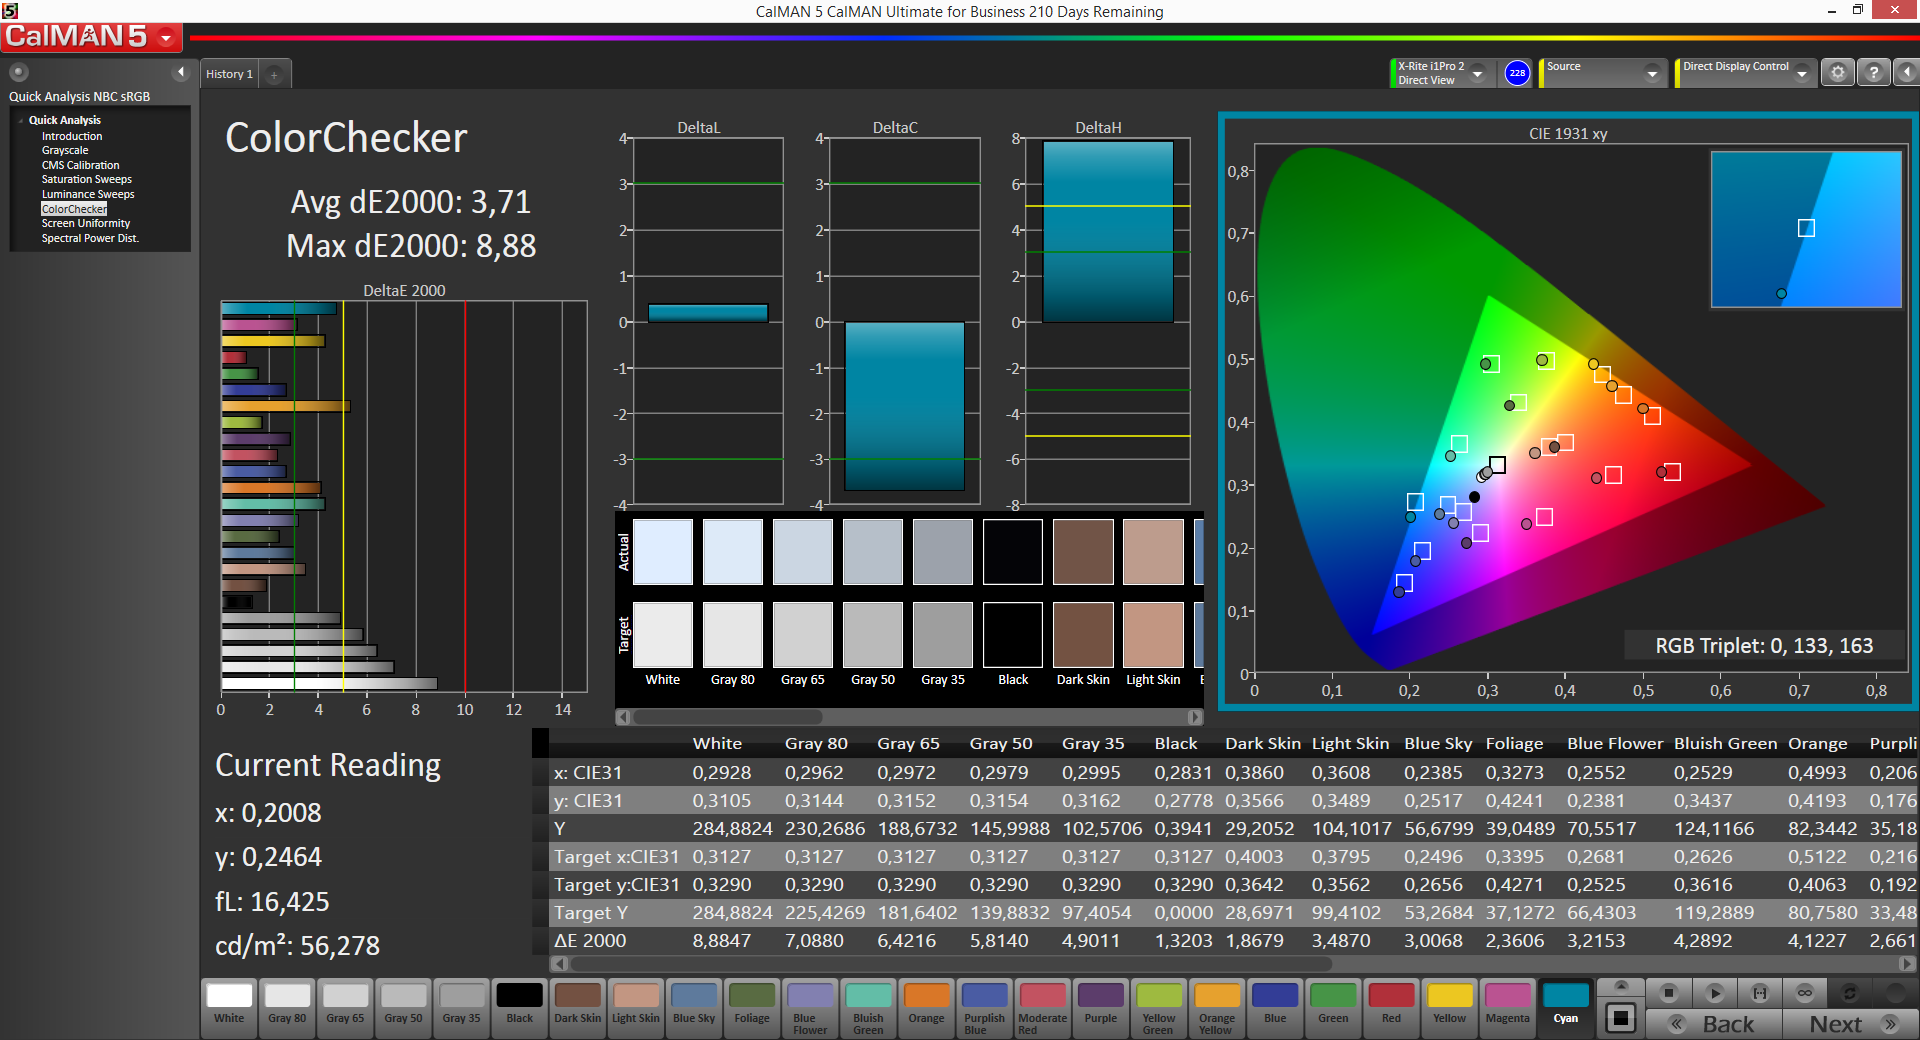1920x1040 pixels.
Task: Open the Luminance Sweeps page
Action: 88,194
